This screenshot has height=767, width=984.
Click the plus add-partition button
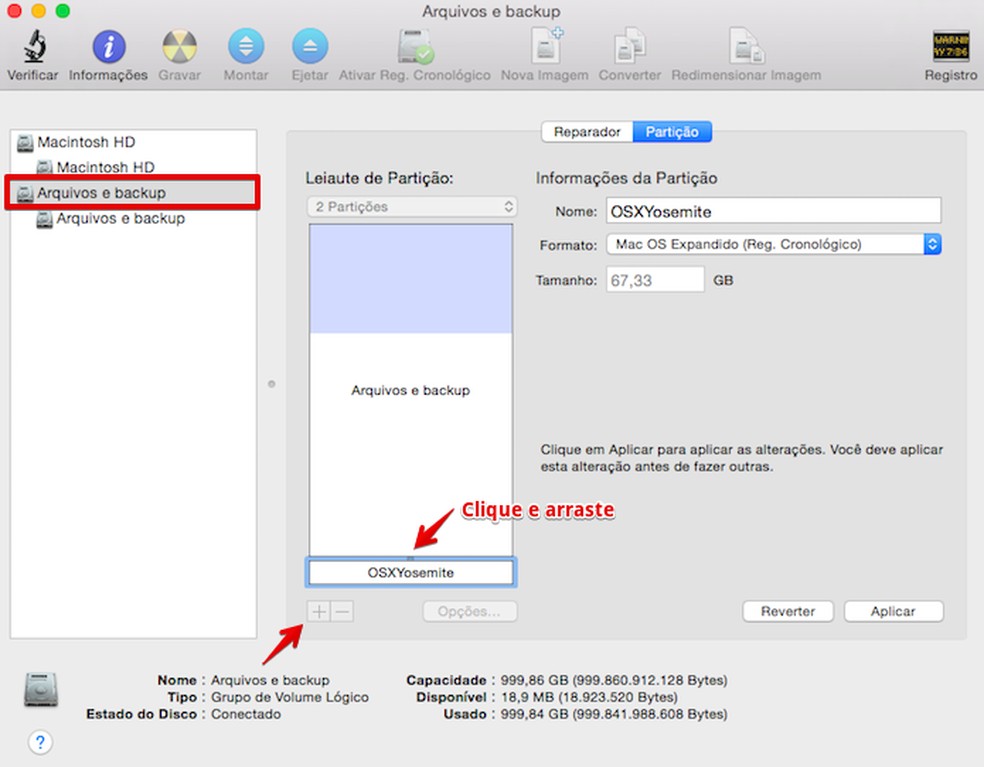[319, 611]
